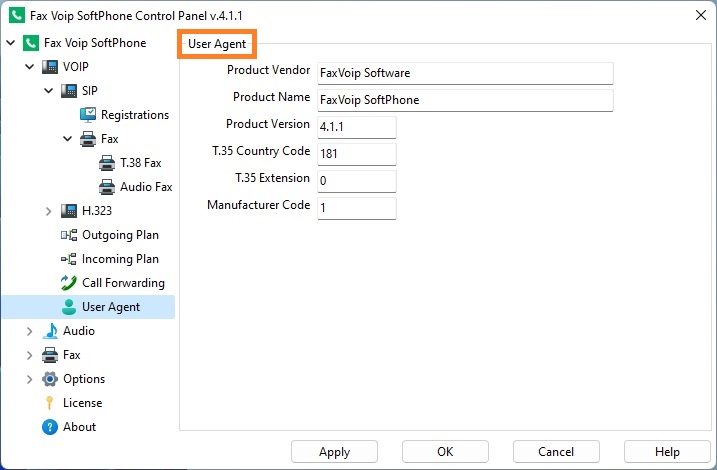Click the Registrations monitor icon
Image resolution: width=717 pixels, height=470 pixels.
coord(88,115)
